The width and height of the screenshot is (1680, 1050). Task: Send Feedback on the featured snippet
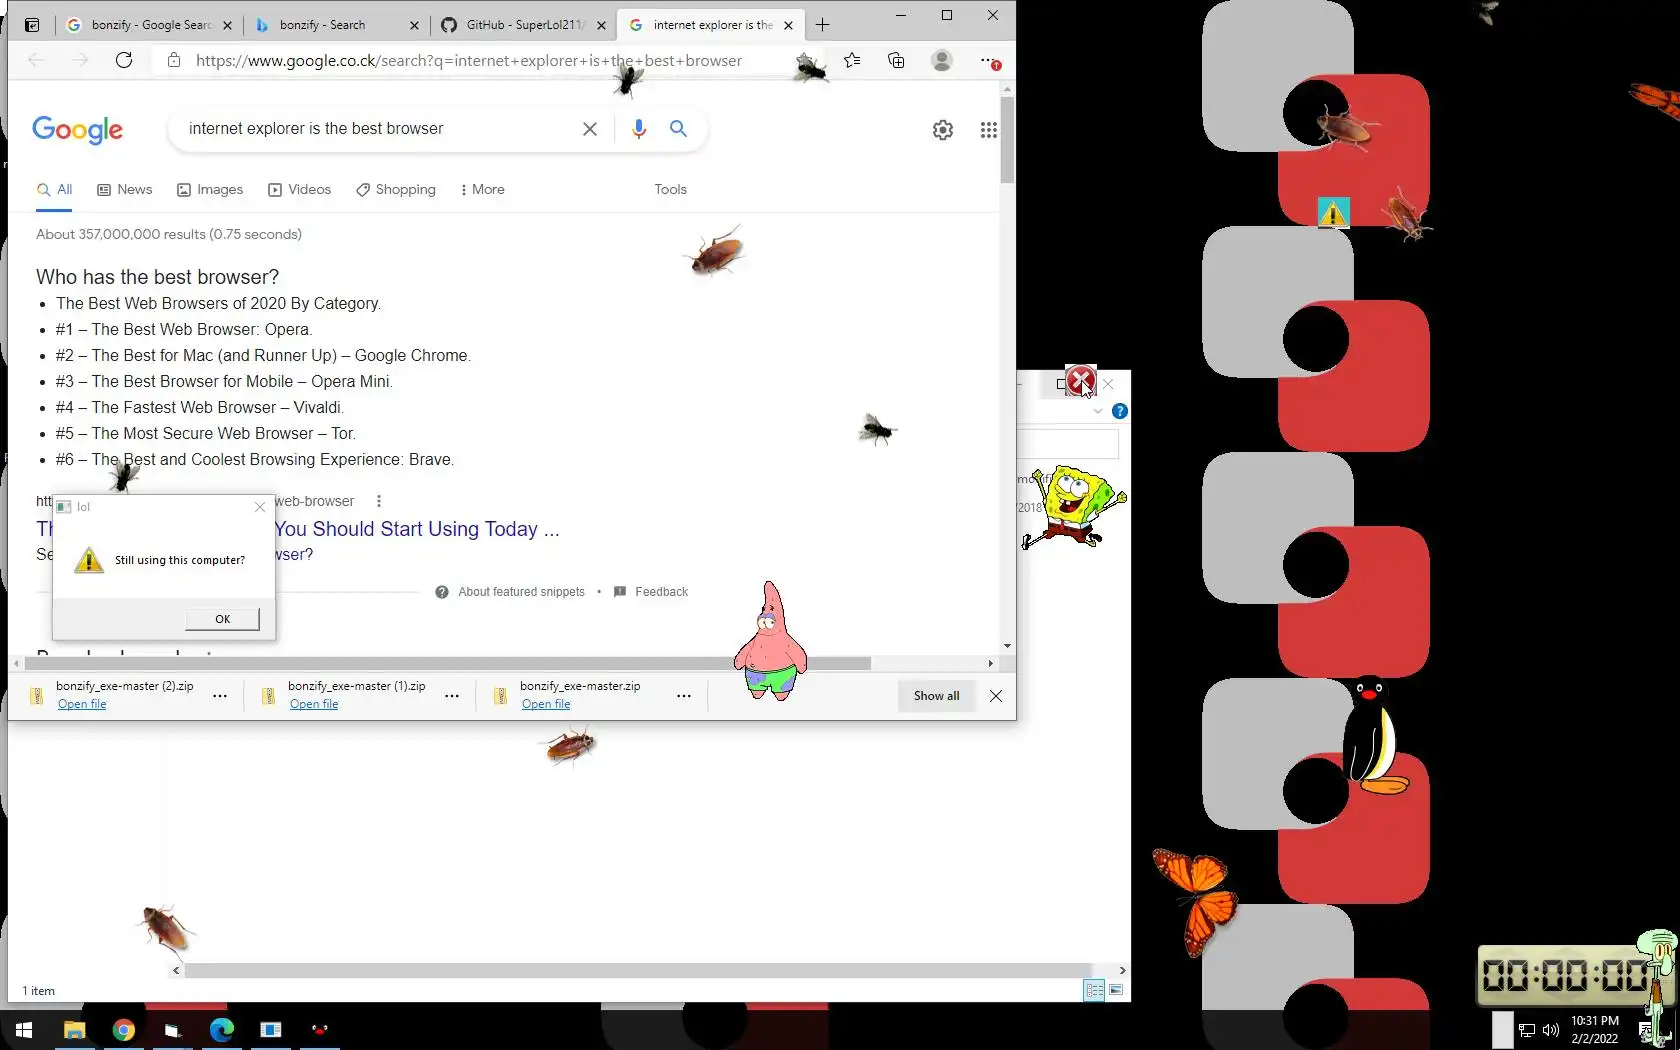click(x=651, y=592)
